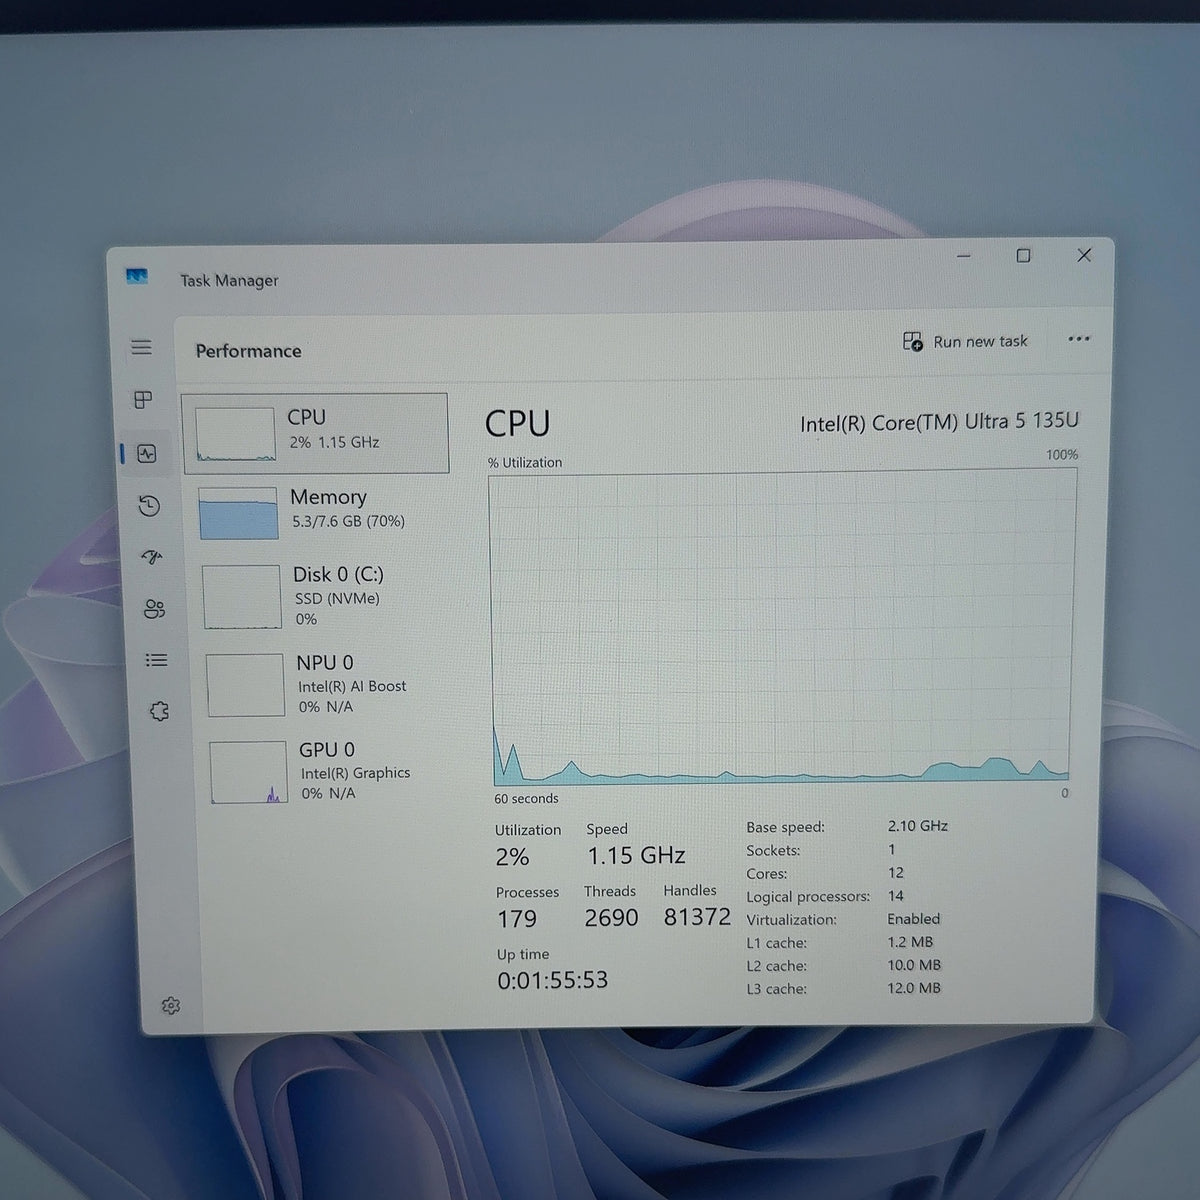The width and height of the screenshot is (1200, 1200).
Task: Click the Threads count 2690
Action: click(611, 918)
